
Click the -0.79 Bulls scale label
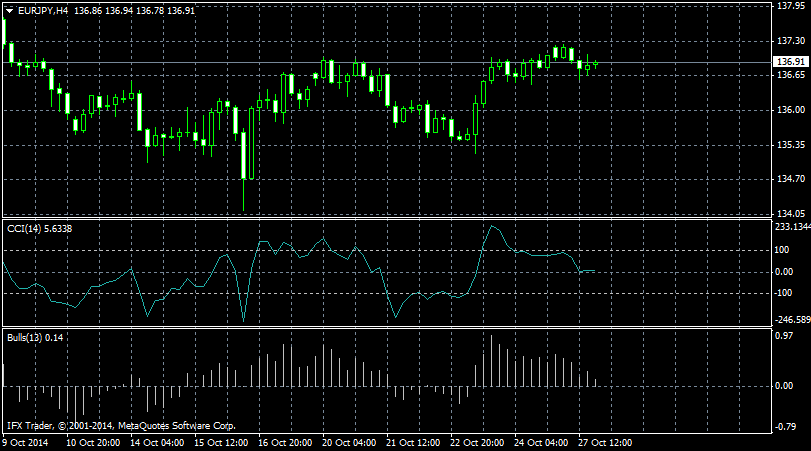(785, 427)
